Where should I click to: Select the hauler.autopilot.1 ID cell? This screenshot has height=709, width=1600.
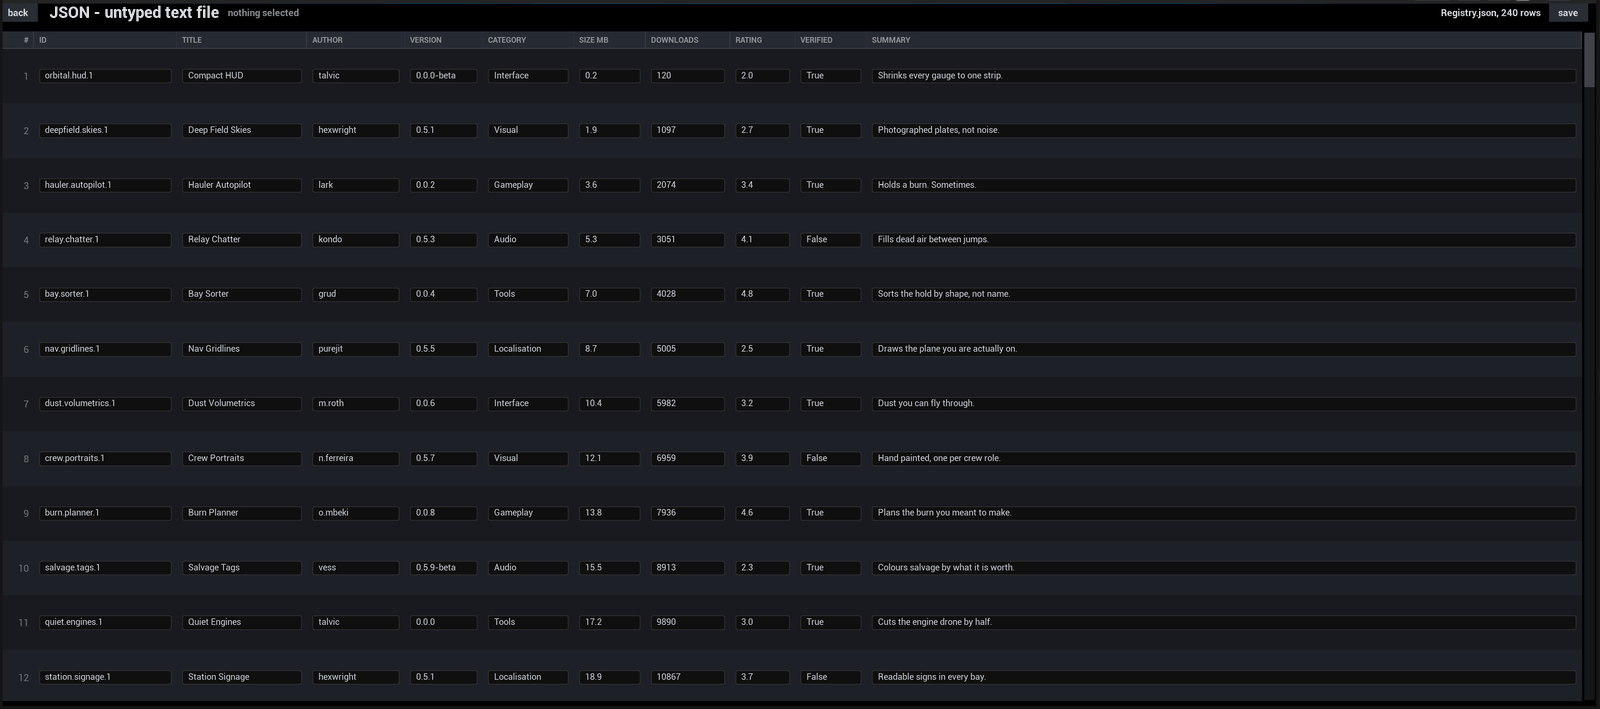pyautogui.click(x=105, y=185)
